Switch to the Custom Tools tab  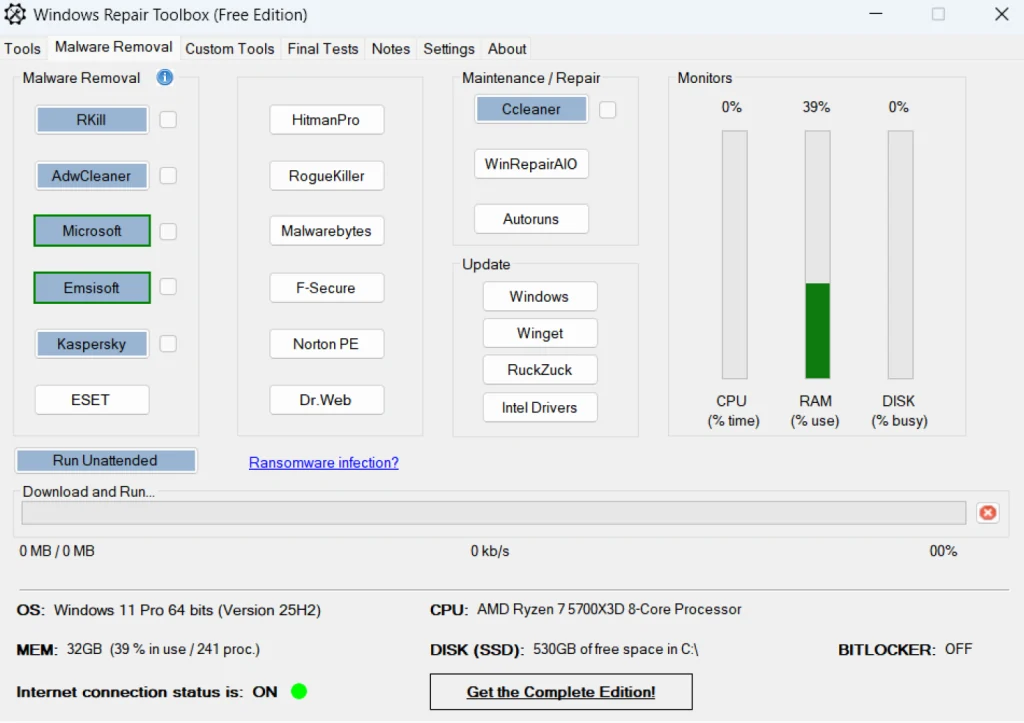click(229, 49)
